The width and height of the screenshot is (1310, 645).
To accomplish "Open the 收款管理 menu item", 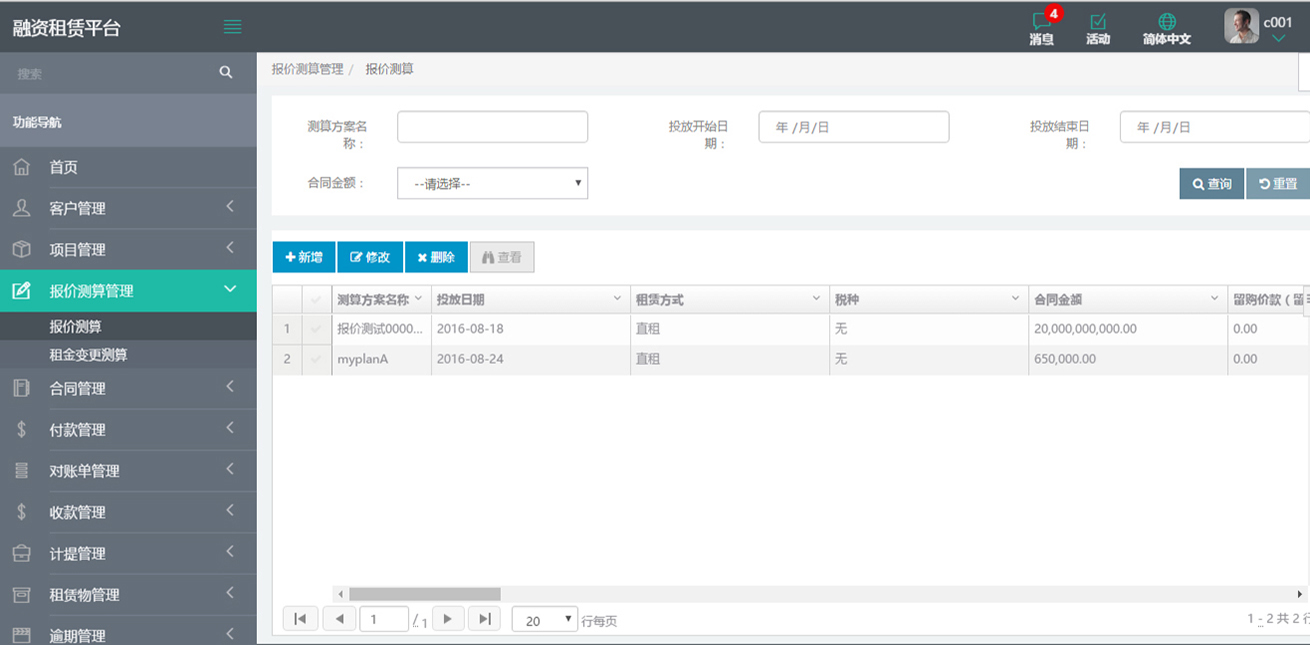I will tap(128, 512).
